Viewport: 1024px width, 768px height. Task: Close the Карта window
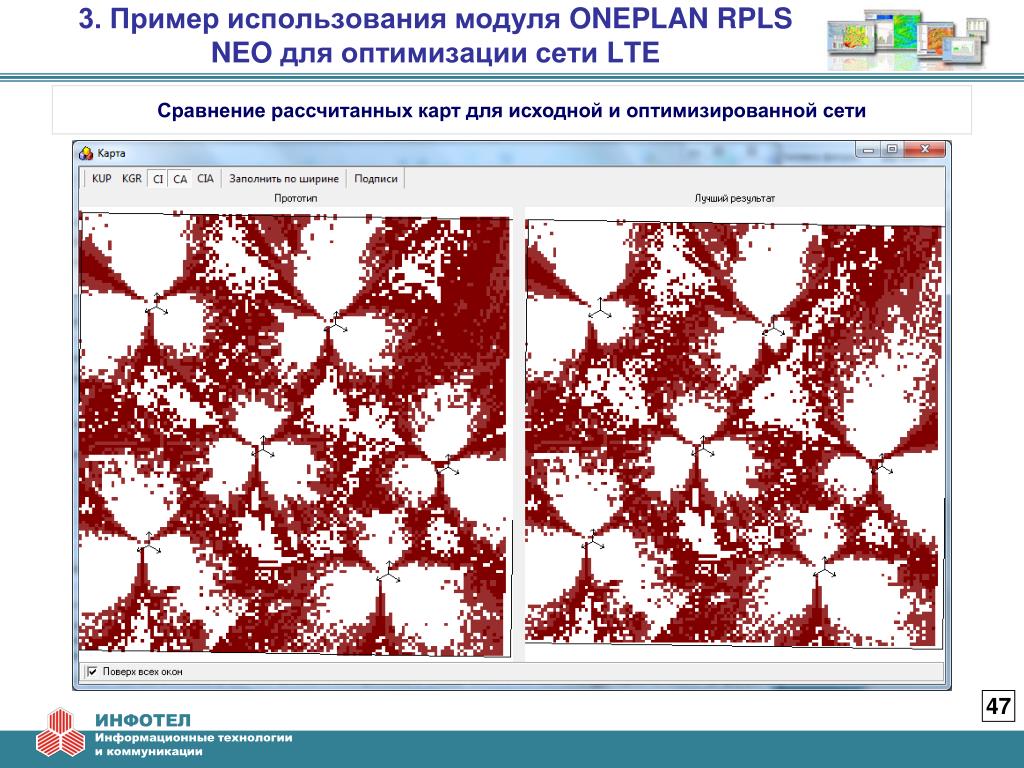[x=925, y=150]
